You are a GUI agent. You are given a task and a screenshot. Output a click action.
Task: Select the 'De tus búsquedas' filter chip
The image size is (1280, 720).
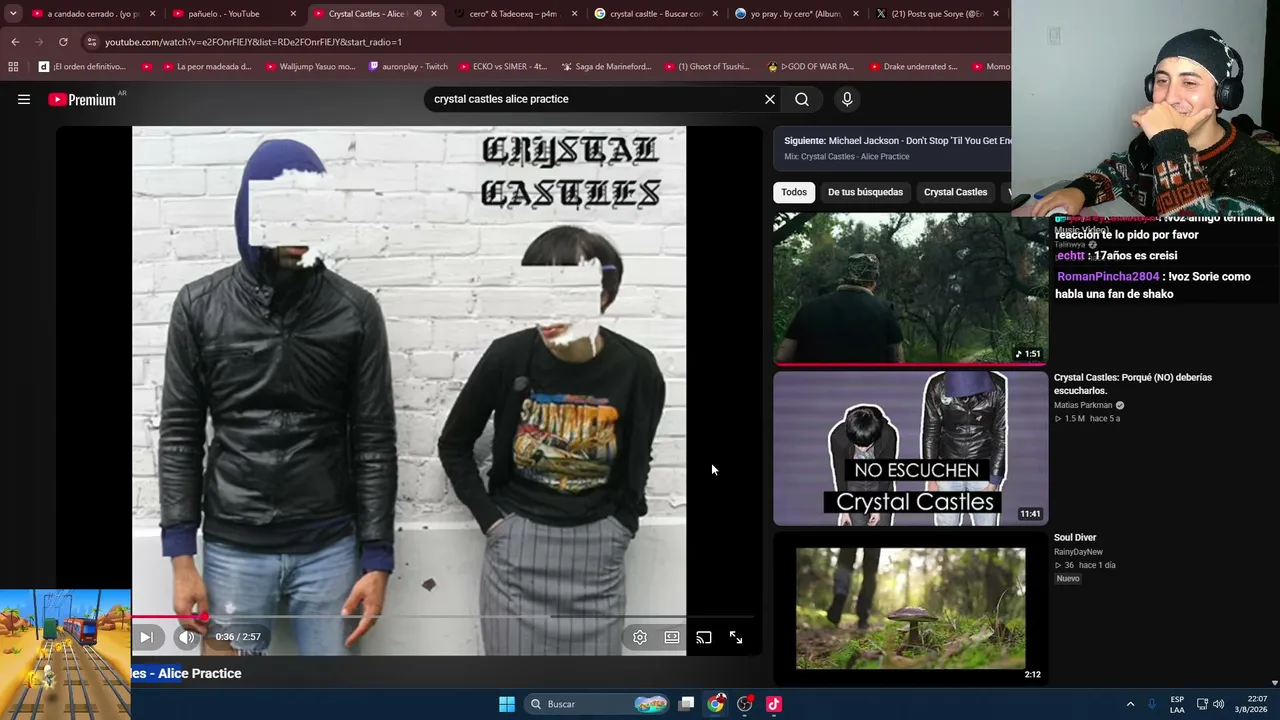[865, 192]
